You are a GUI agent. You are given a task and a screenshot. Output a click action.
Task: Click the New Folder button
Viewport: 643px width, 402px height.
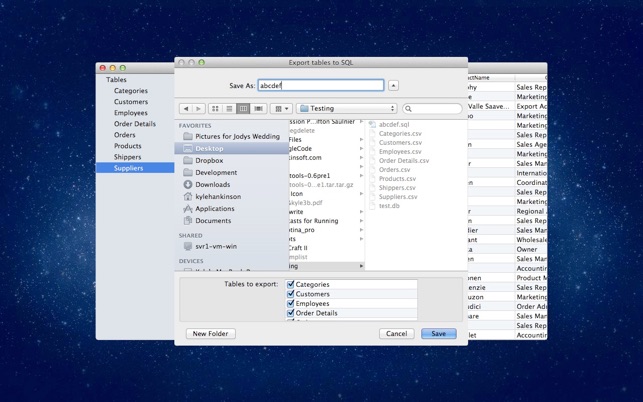[x=210, y=333]
